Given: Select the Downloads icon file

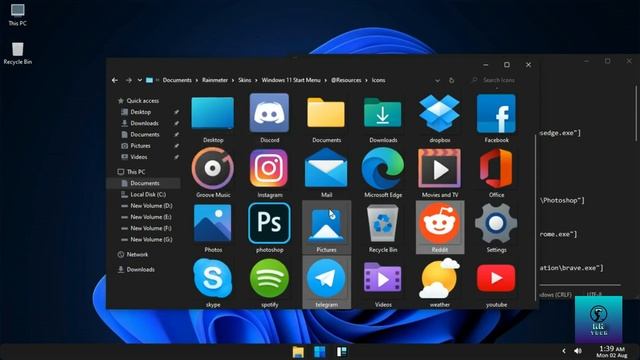Looking at the screenshot, I should point(383,118).
